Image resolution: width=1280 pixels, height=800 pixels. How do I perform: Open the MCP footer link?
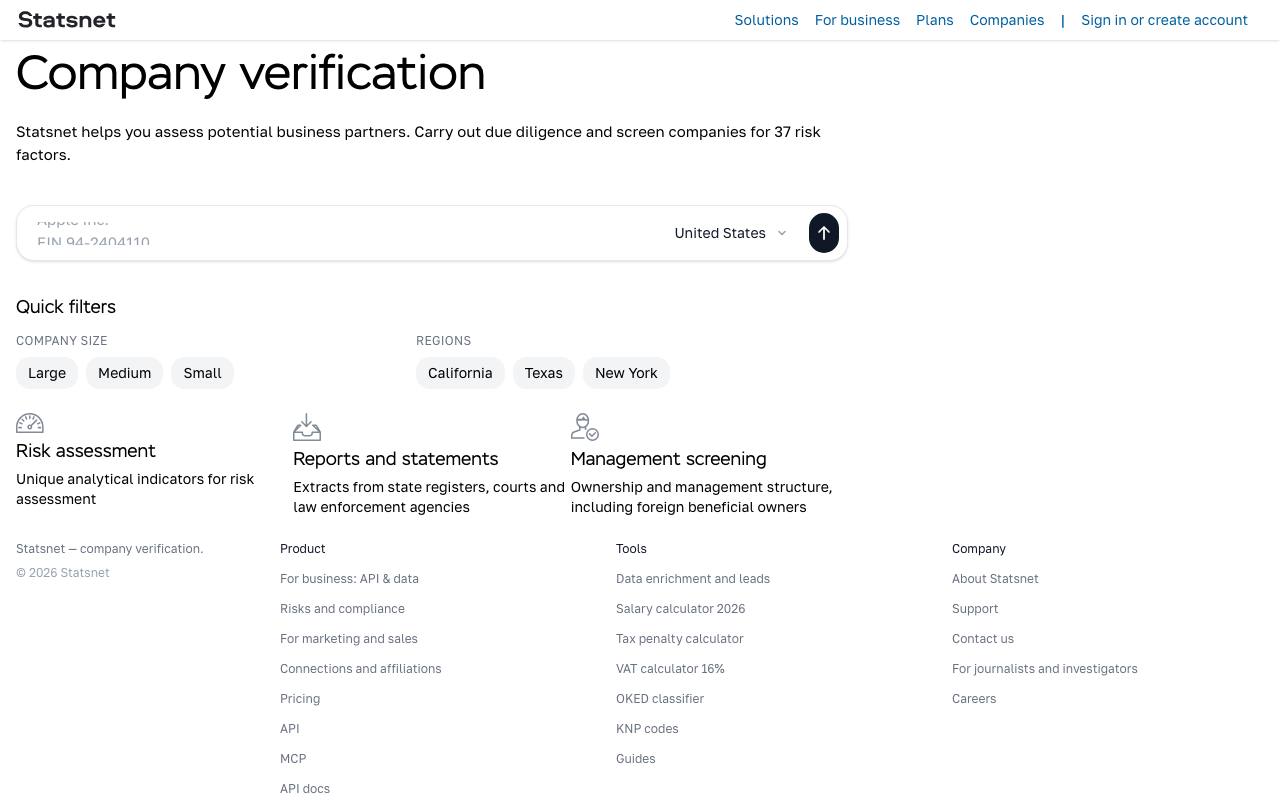point(293,759)
